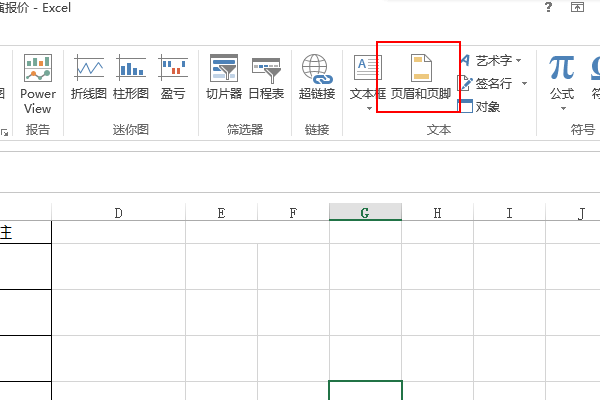Screen dimensions: 600x400
Task: Insert a win/loss sparkline (盈亏)
Action: click(173, 77)
